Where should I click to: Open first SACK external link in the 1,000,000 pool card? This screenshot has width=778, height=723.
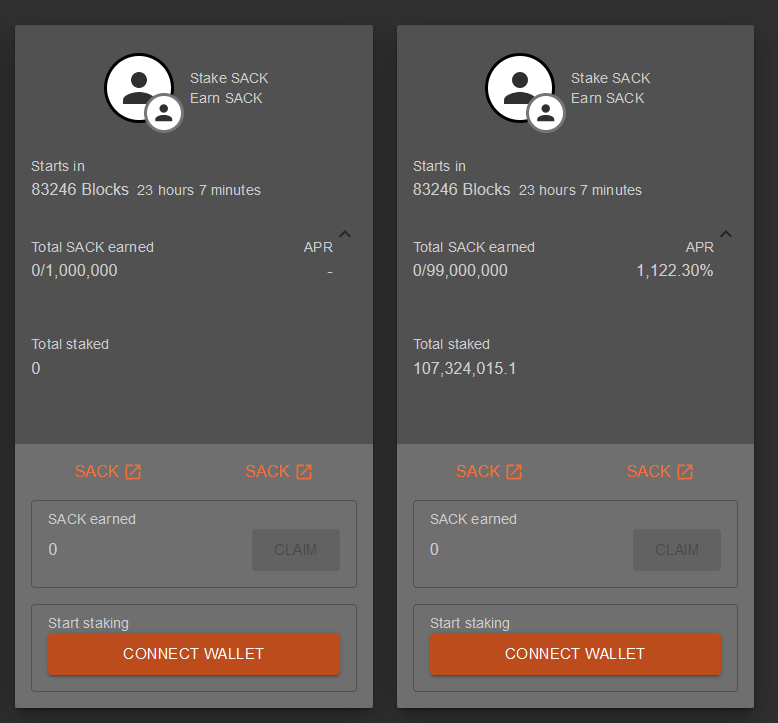pyautogui.click(x=108, y=471)
